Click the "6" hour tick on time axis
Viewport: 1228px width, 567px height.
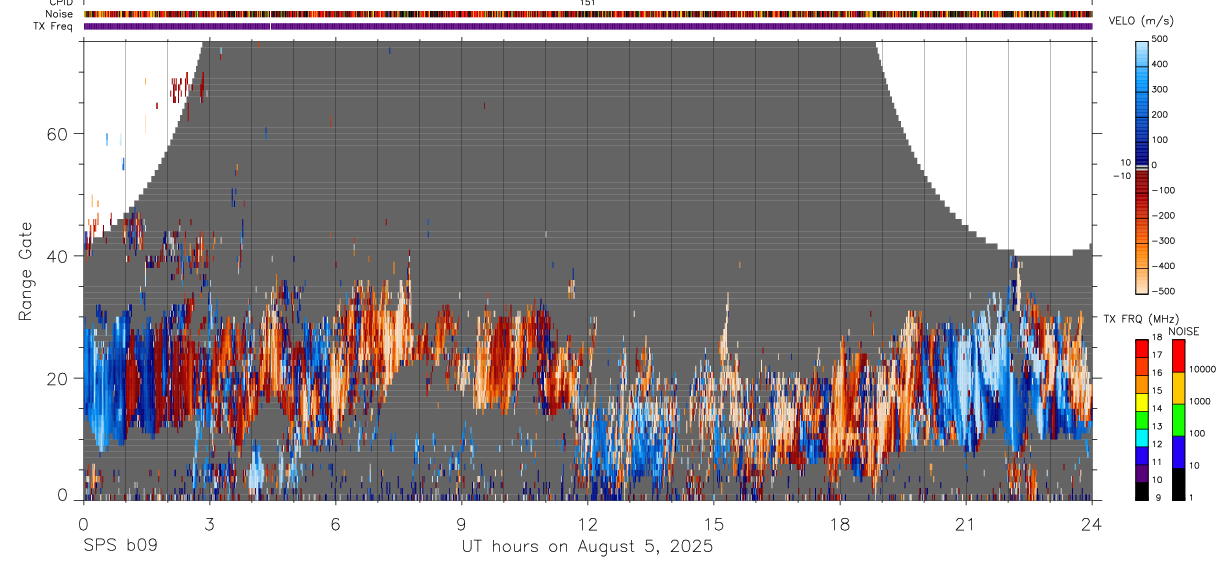(x=336, y=523)
